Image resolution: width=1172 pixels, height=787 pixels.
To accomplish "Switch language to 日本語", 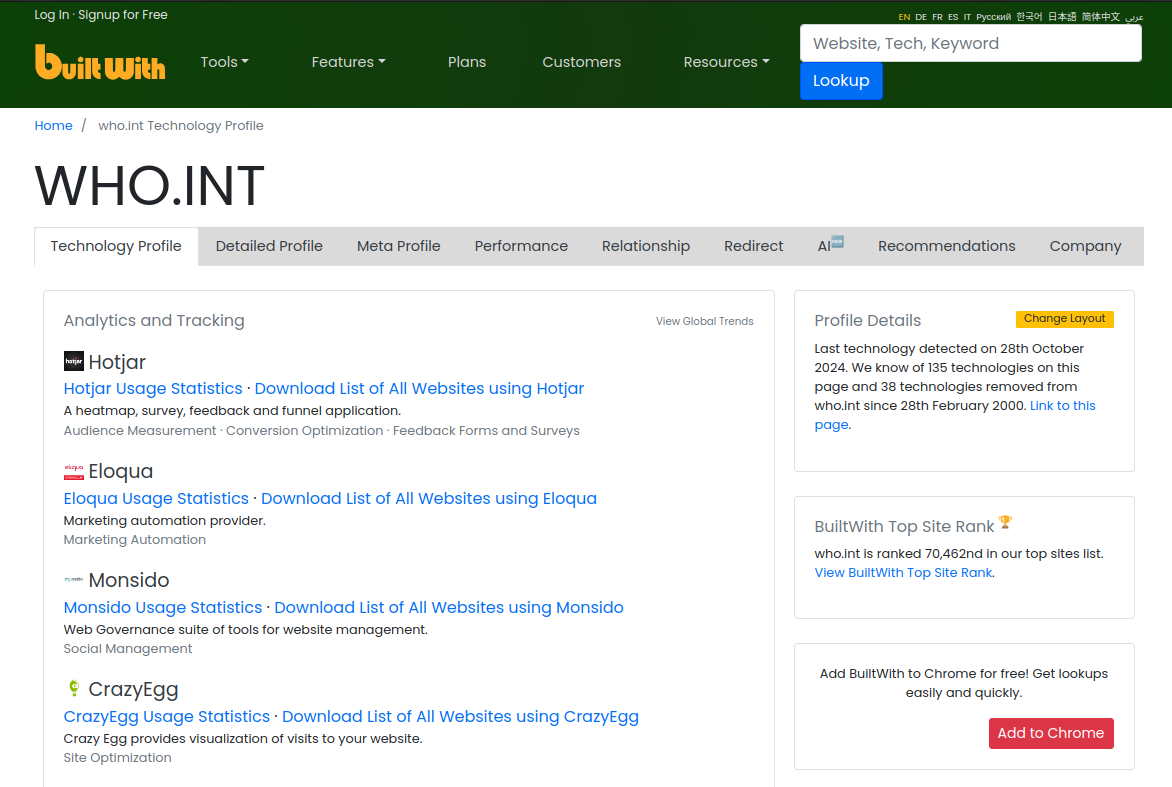I will (x=1062, y=17).
